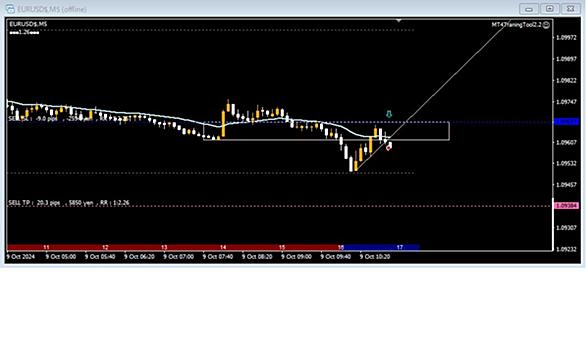Click the 9 Oct 05:00 time label
The height and width of the screenshot is (362, 586).
pyautogui.click(x=61, y=257)
